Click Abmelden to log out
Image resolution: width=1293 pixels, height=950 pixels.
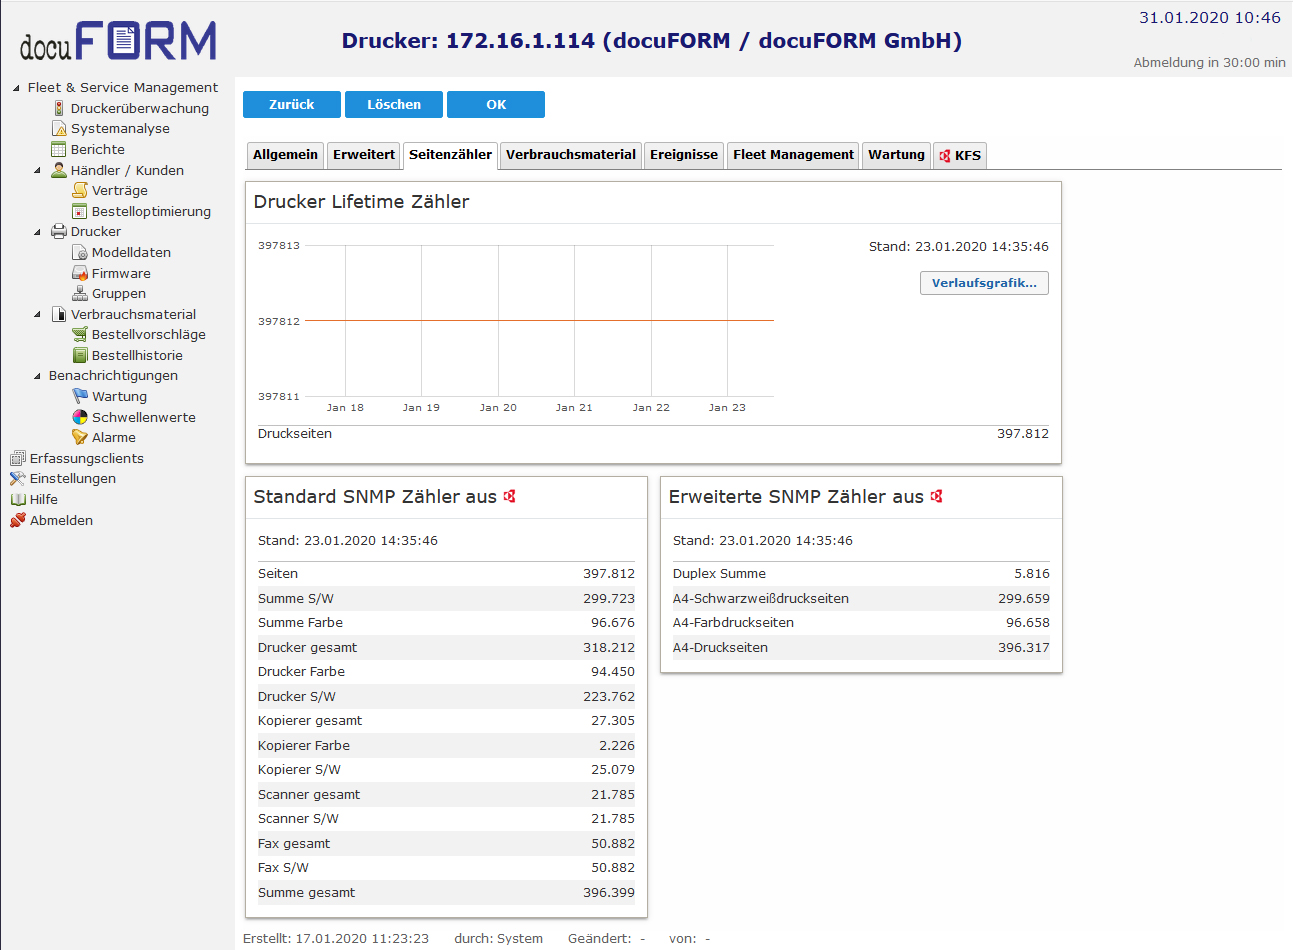[61, 520]
